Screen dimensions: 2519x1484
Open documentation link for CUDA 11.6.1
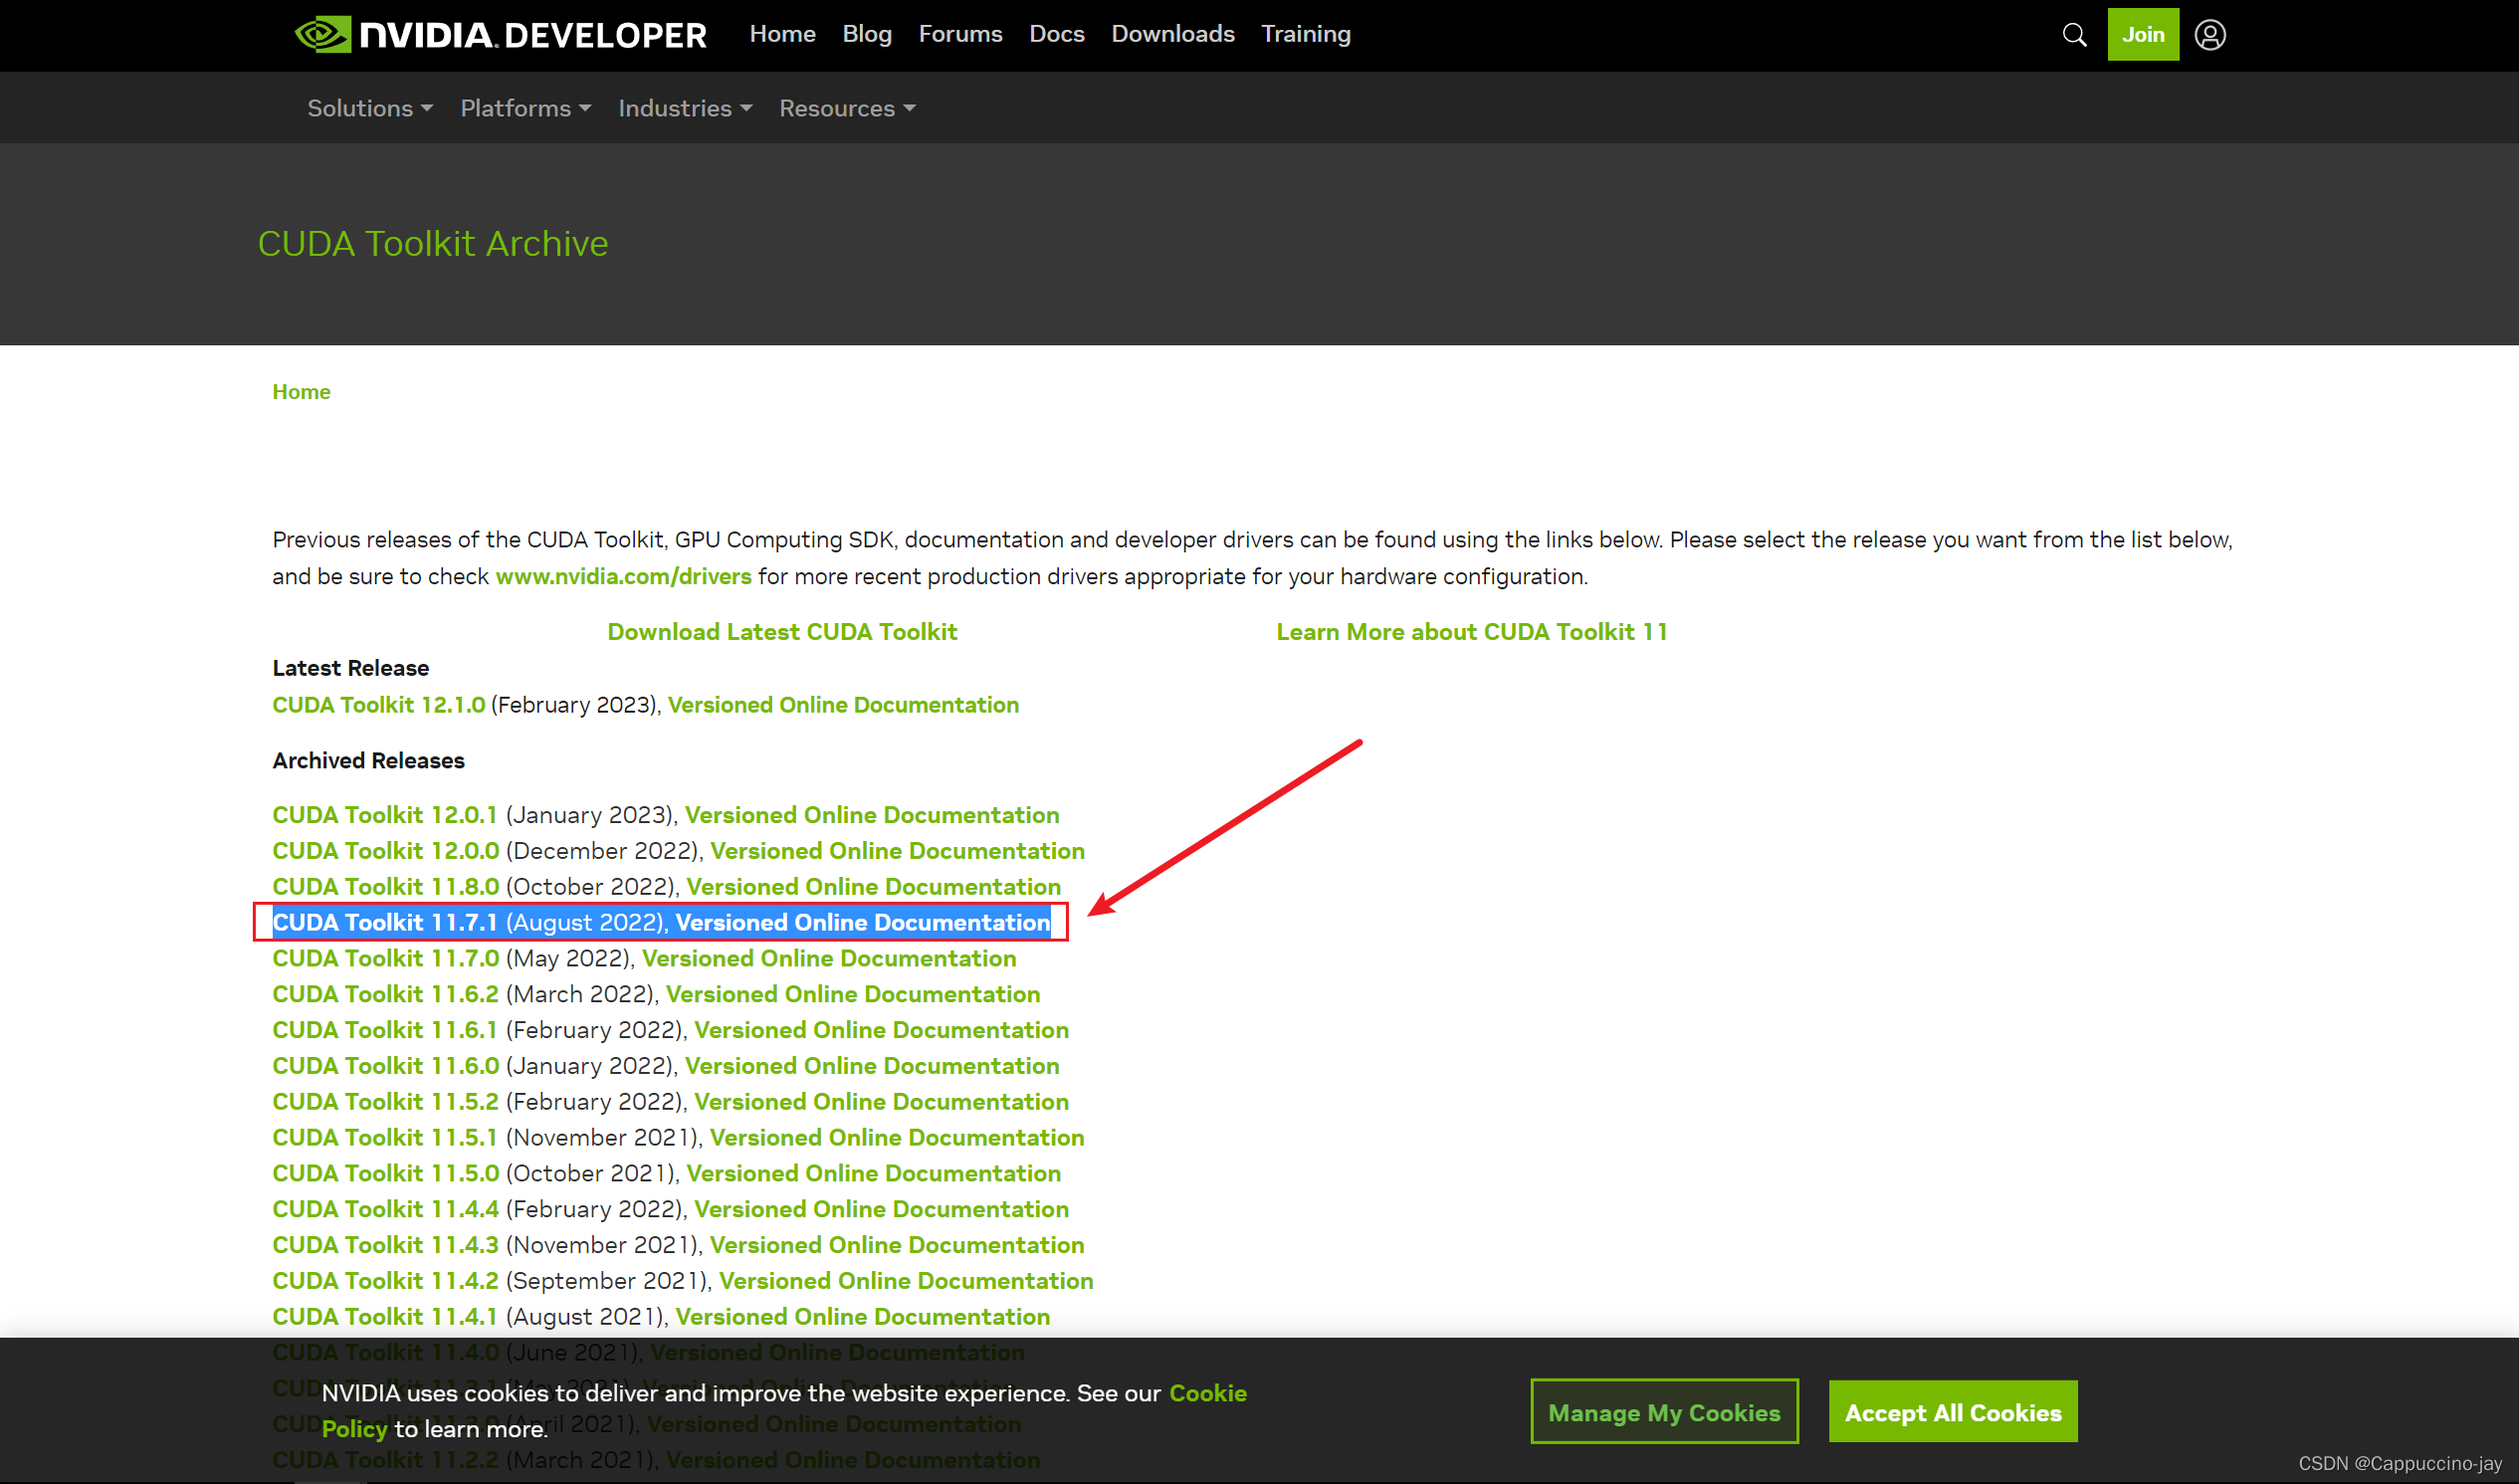[x=881, y=1031]
